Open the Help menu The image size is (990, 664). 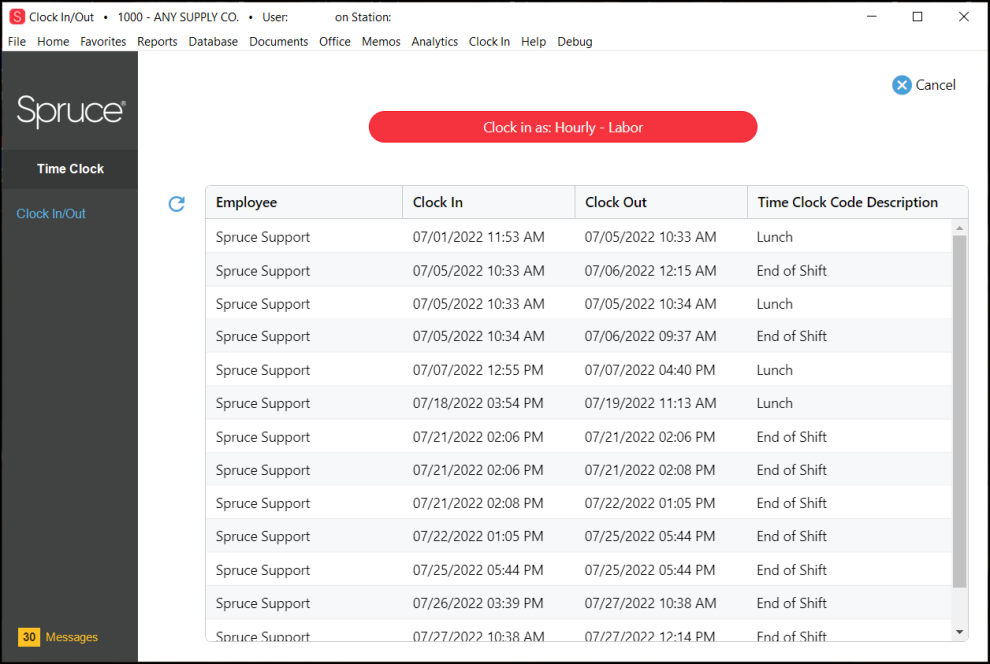click(534, 42)
